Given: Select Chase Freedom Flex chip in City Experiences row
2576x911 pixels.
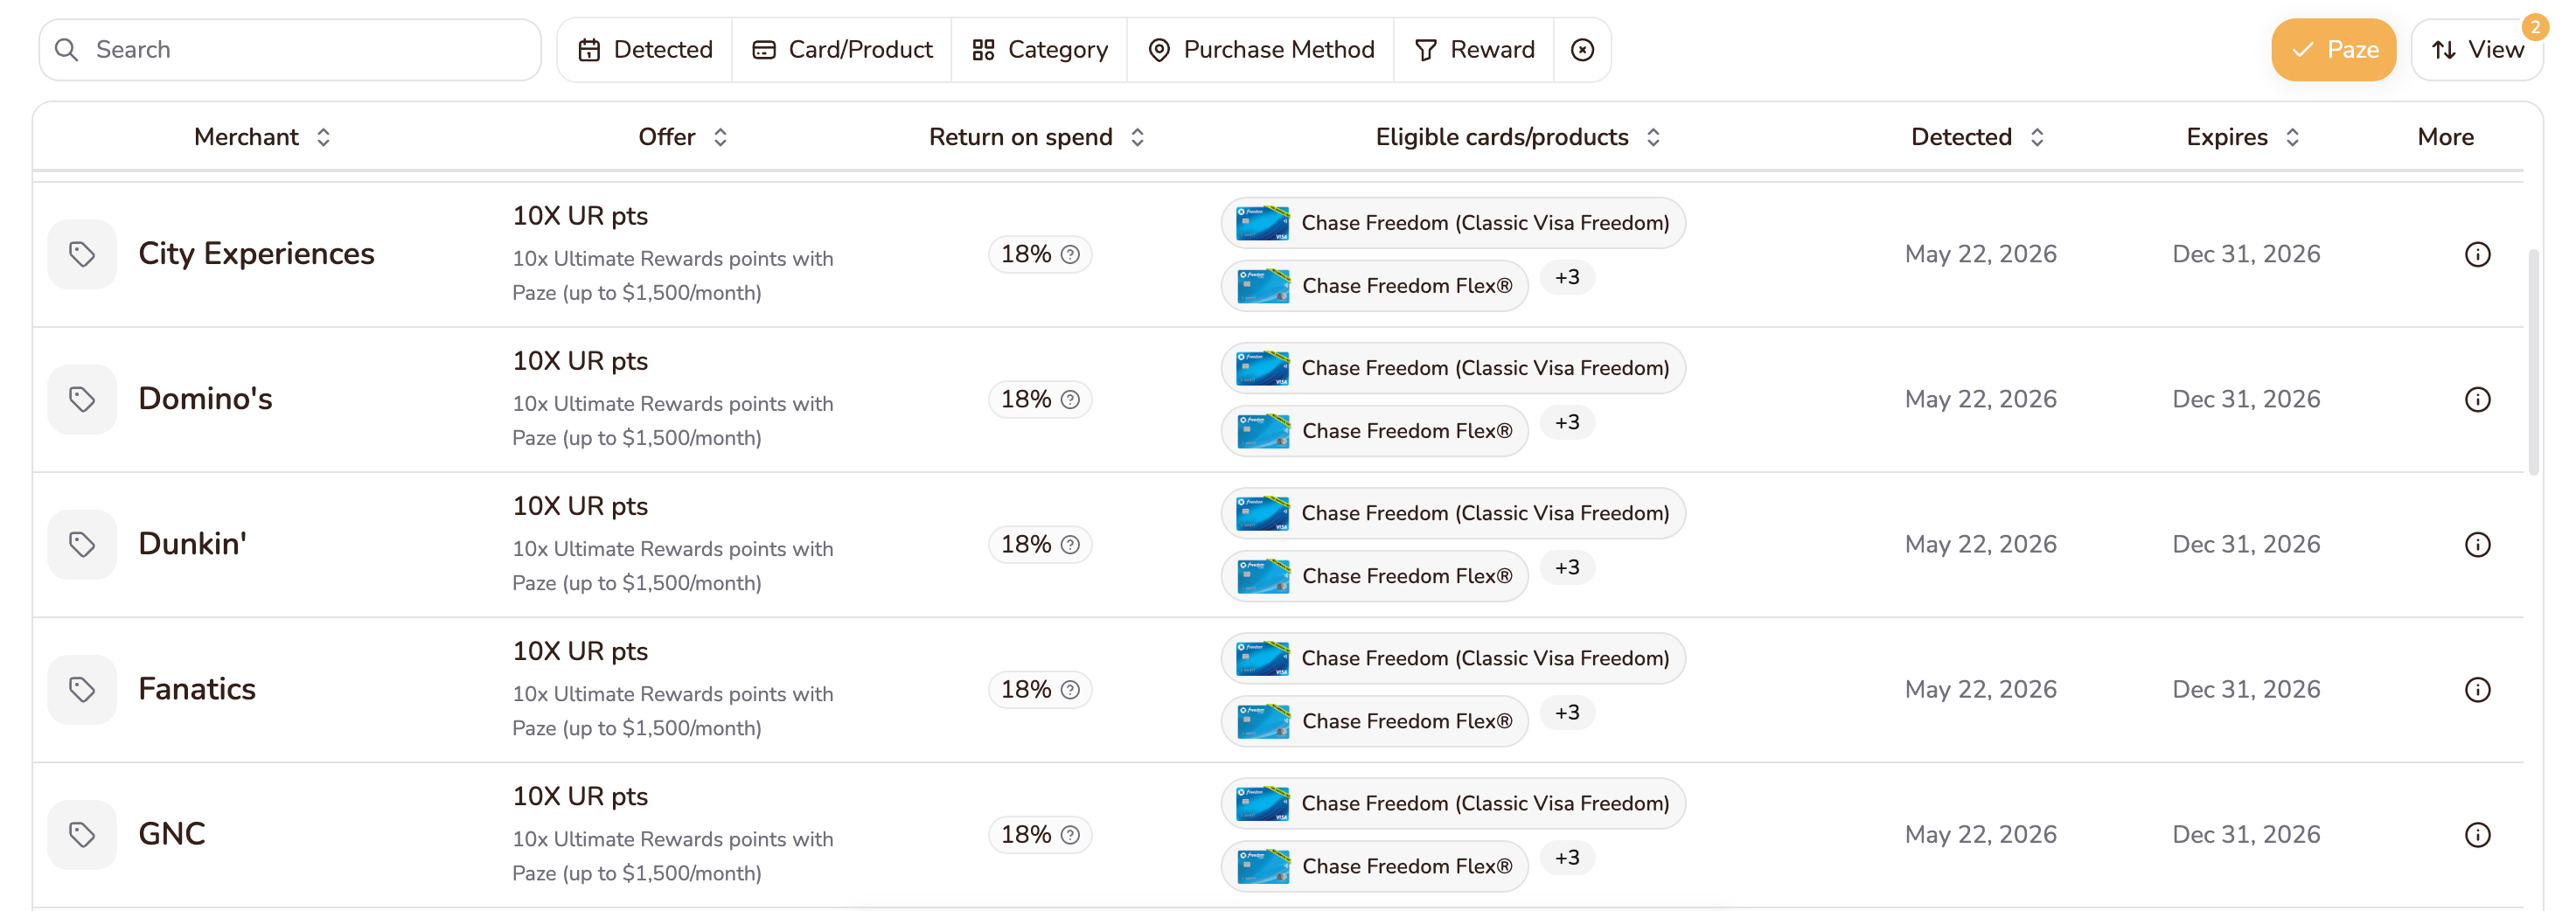Looking at the screenshot, I should (x=1374, y=286).
